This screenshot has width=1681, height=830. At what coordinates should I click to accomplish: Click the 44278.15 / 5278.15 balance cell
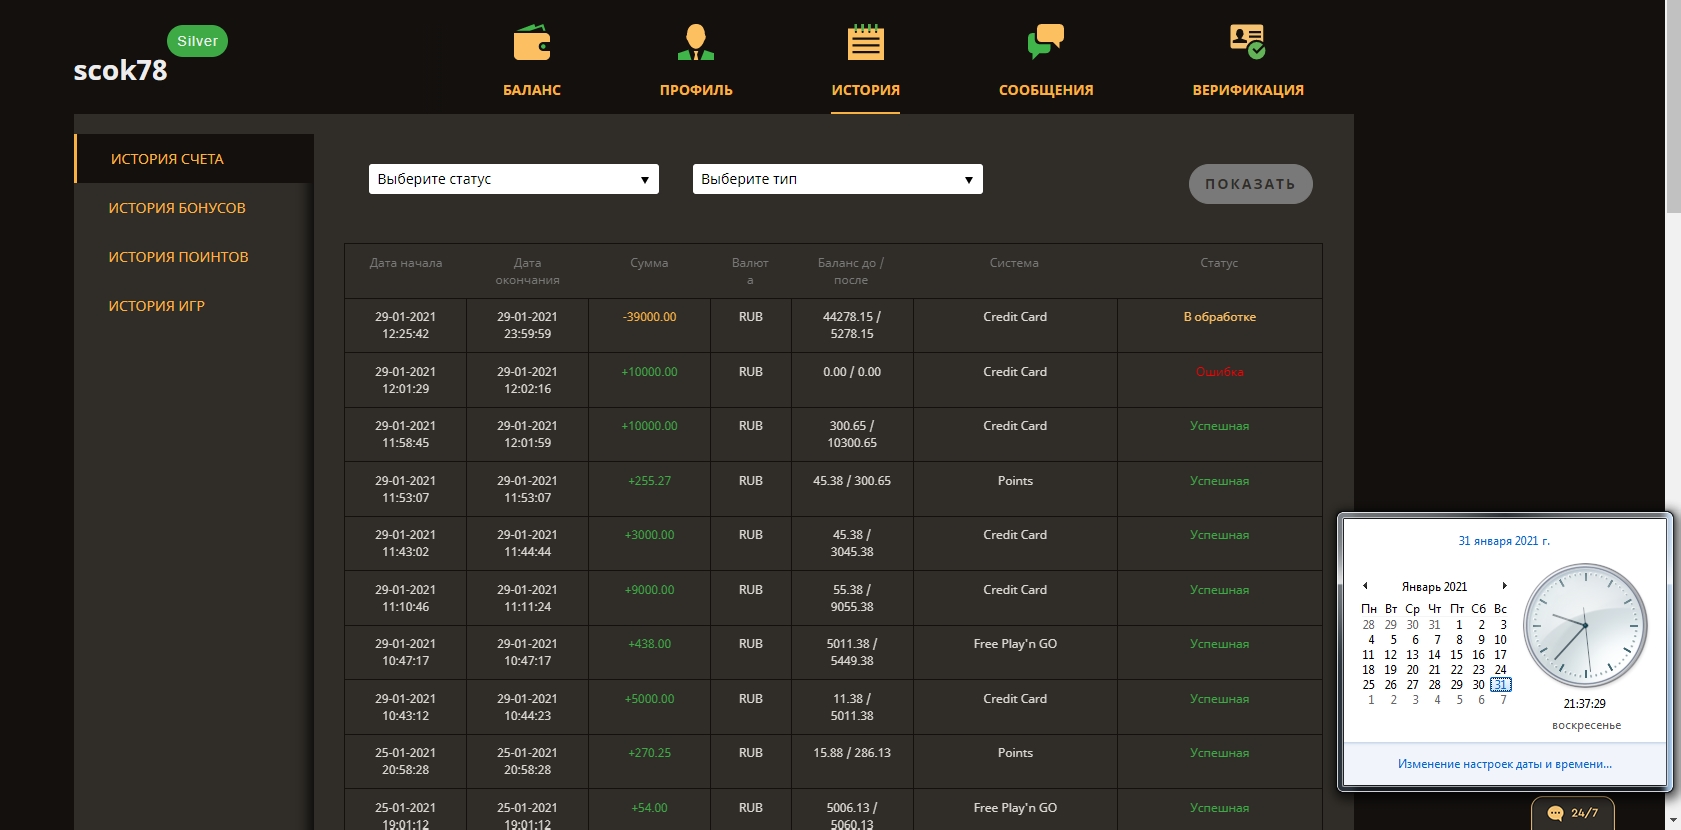coord(852,325)
